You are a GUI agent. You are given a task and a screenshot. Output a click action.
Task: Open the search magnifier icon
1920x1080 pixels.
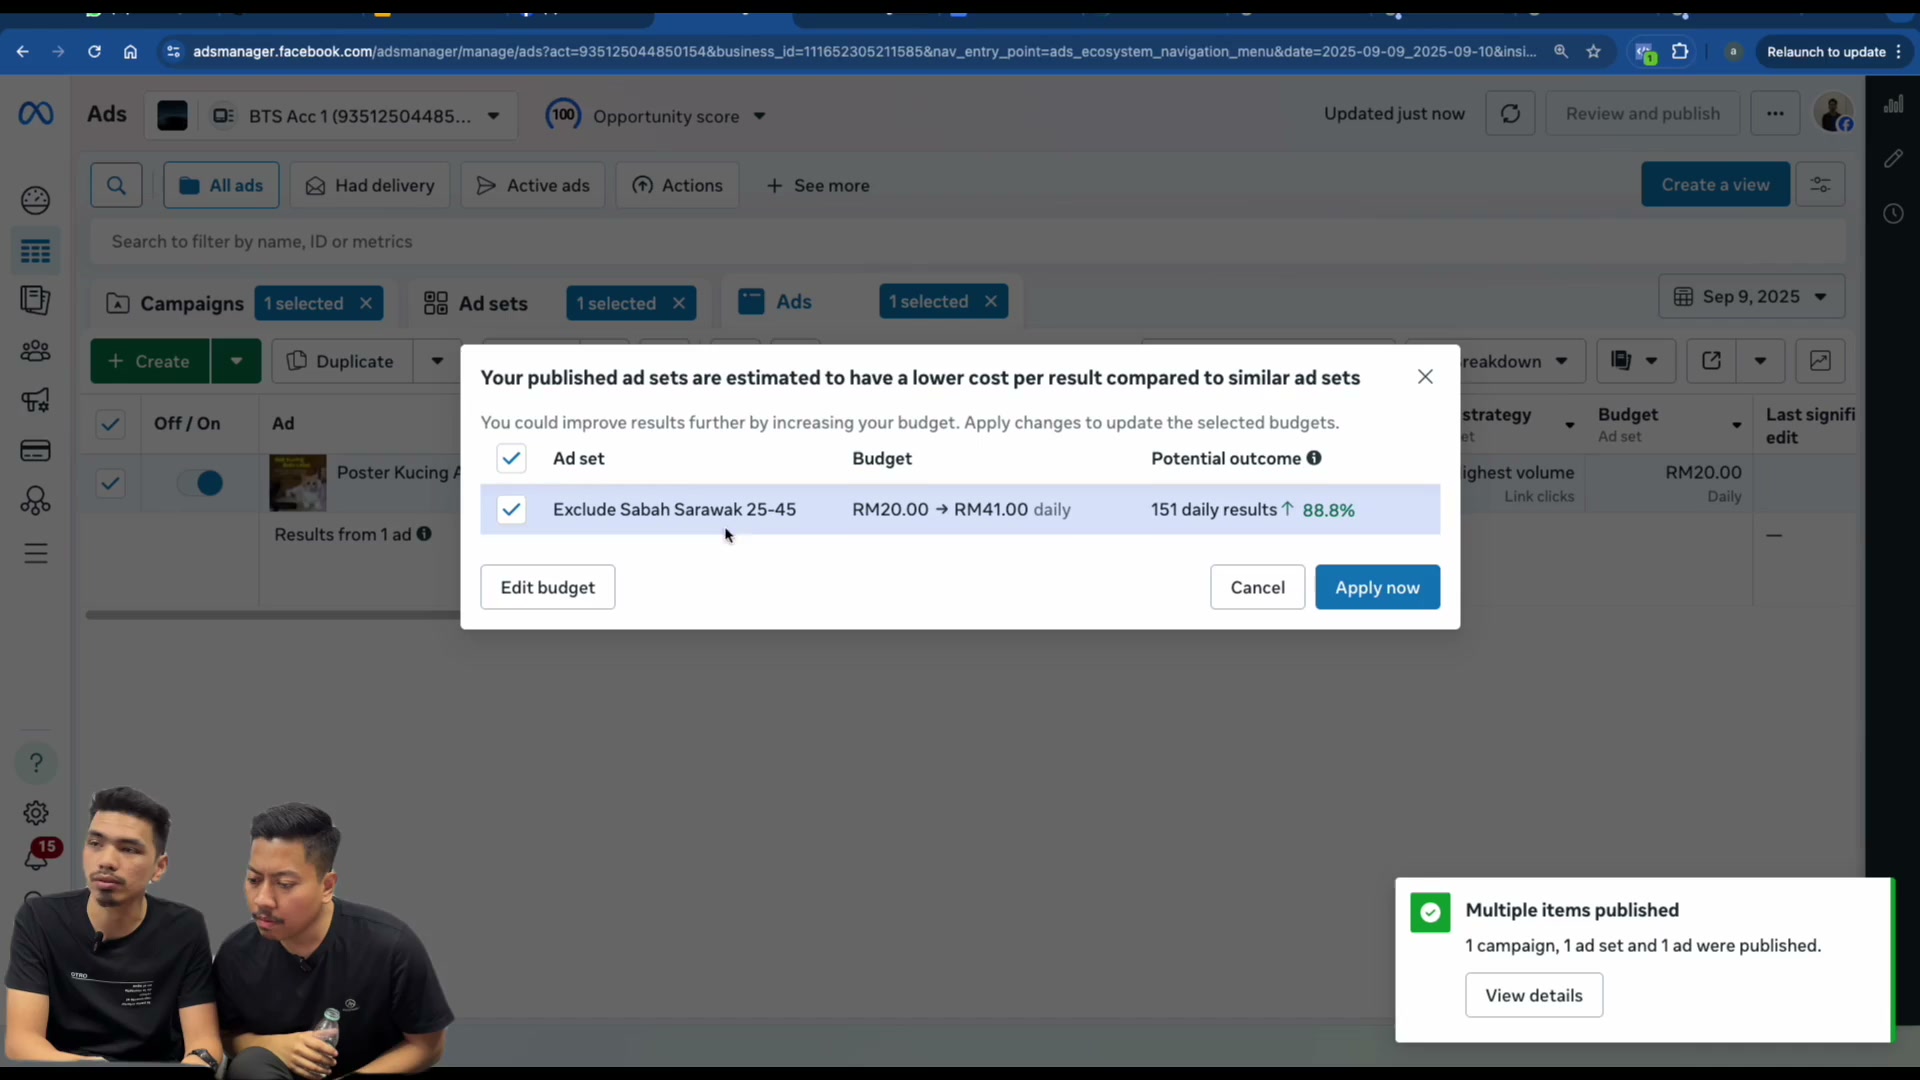click(116, 185)
